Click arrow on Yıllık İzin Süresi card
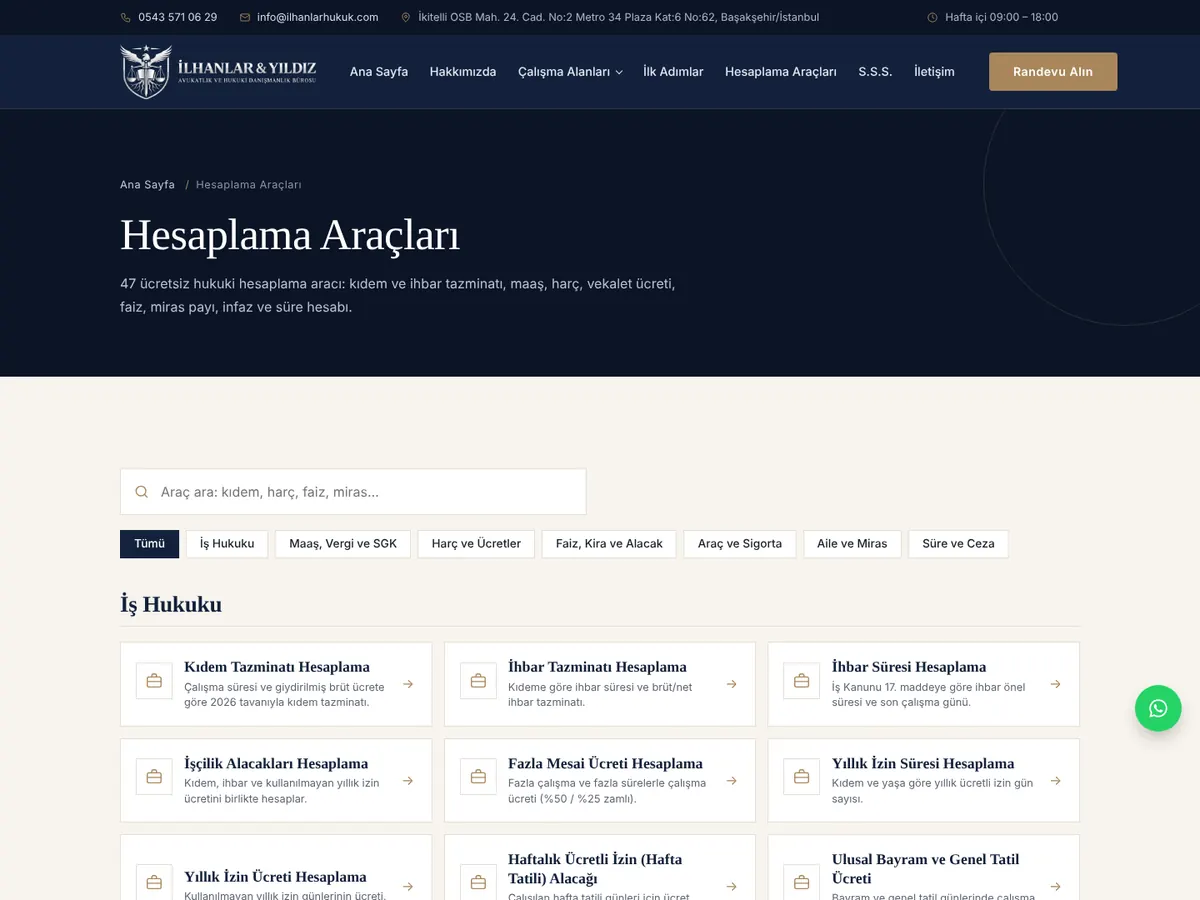The height and width of the screenshot is (900, 1200). tap(1056, 781)
